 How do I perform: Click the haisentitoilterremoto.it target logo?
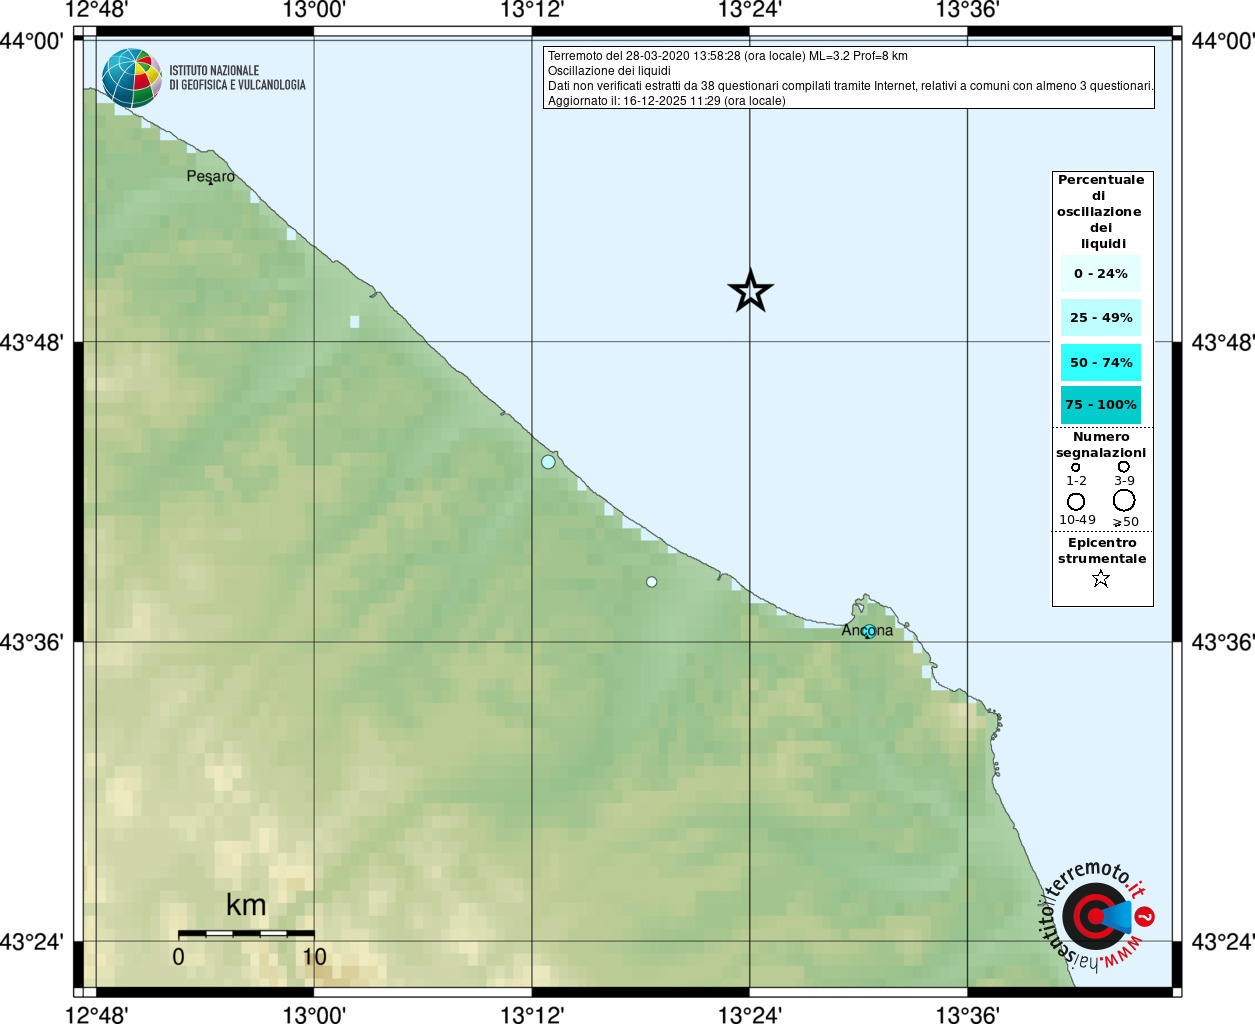point(1093,916)
